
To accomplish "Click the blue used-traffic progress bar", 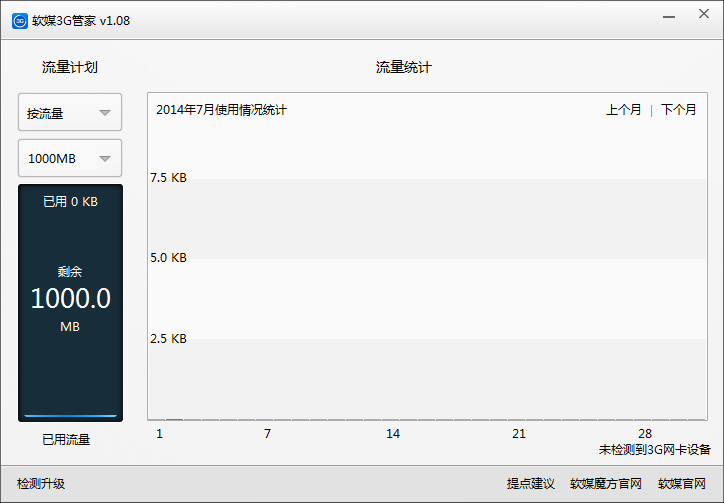I will click(70, 416).
